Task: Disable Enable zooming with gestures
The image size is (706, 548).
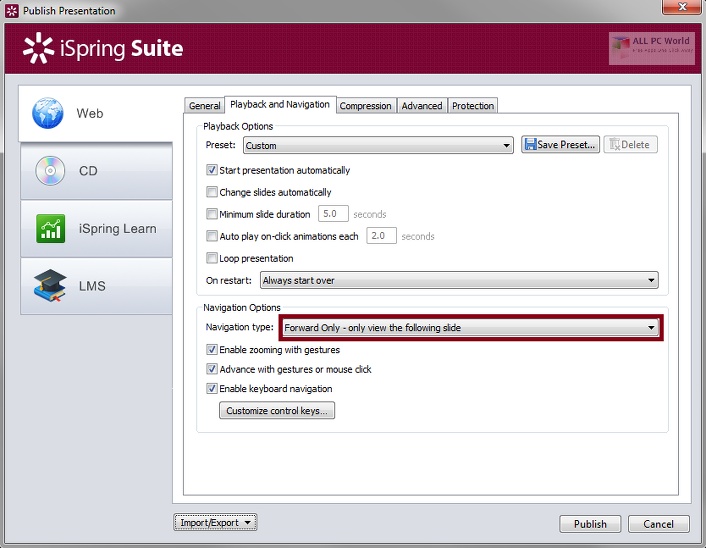Action: (212, 349)
